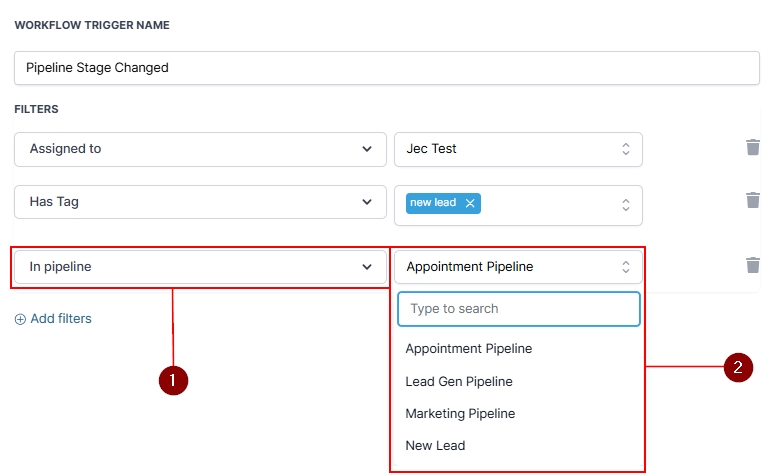The width and height of the screenshot is (782, 475).
Task: Focus the Type to search field
Action: coord(518,309)
